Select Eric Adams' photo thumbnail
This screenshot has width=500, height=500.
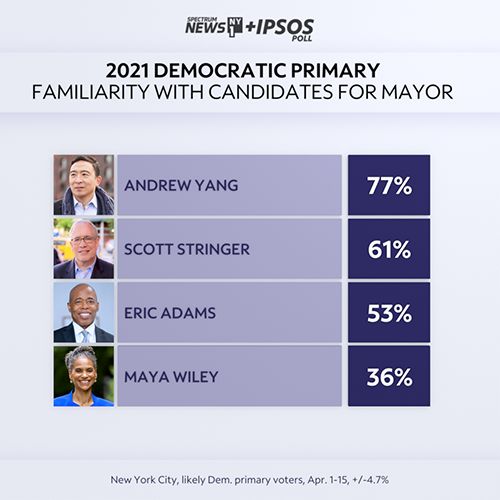pyautogui.click(x=84, y=312)
